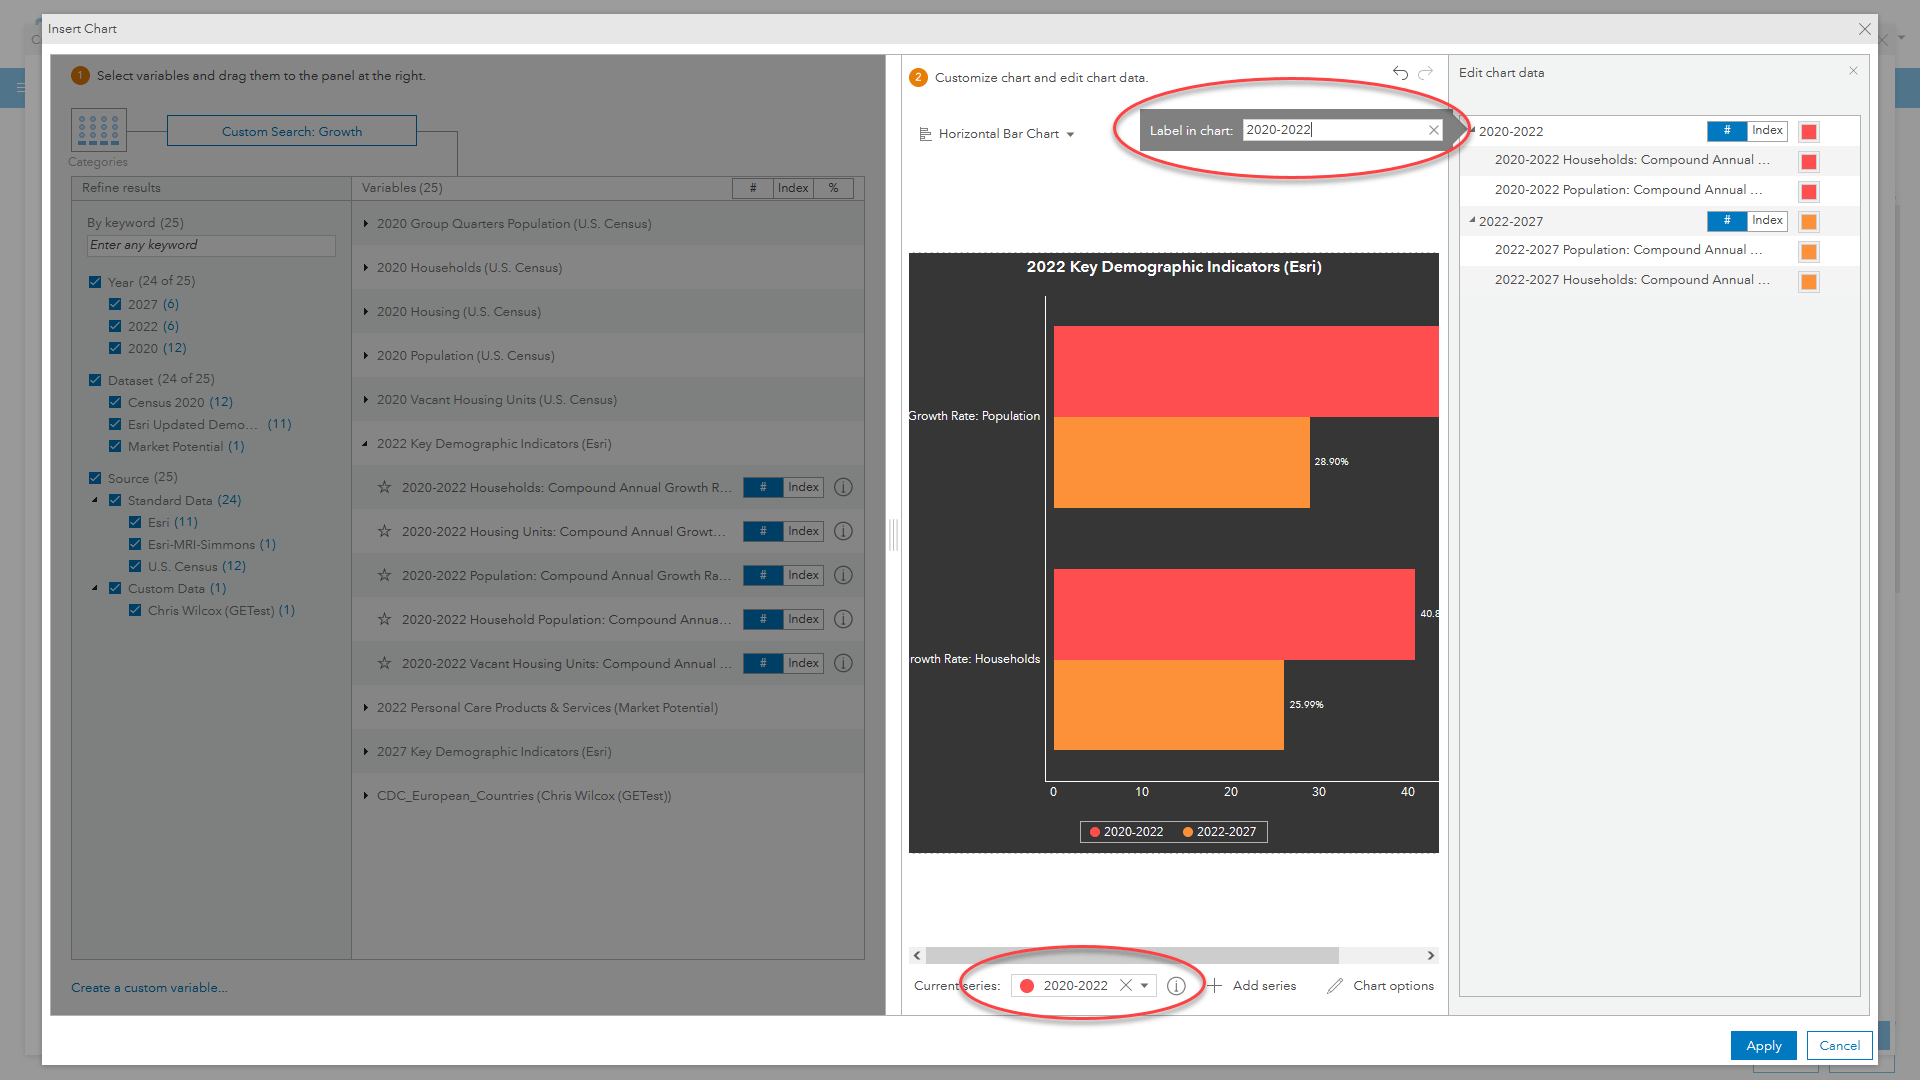Select the Custom Search Growth tab
This screenshot has width=1920, height=1080.
[290, 131]
